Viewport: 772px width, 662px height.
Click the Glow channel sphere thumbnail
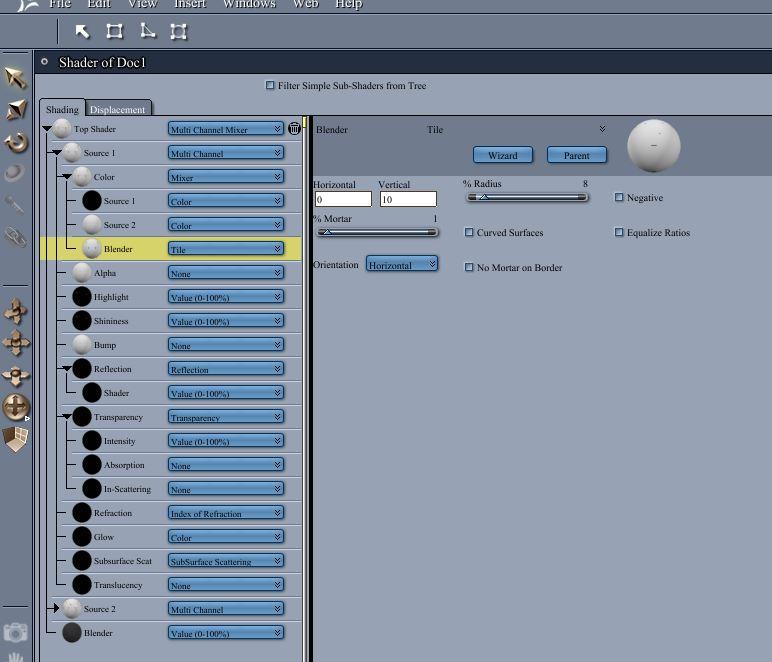82,536
